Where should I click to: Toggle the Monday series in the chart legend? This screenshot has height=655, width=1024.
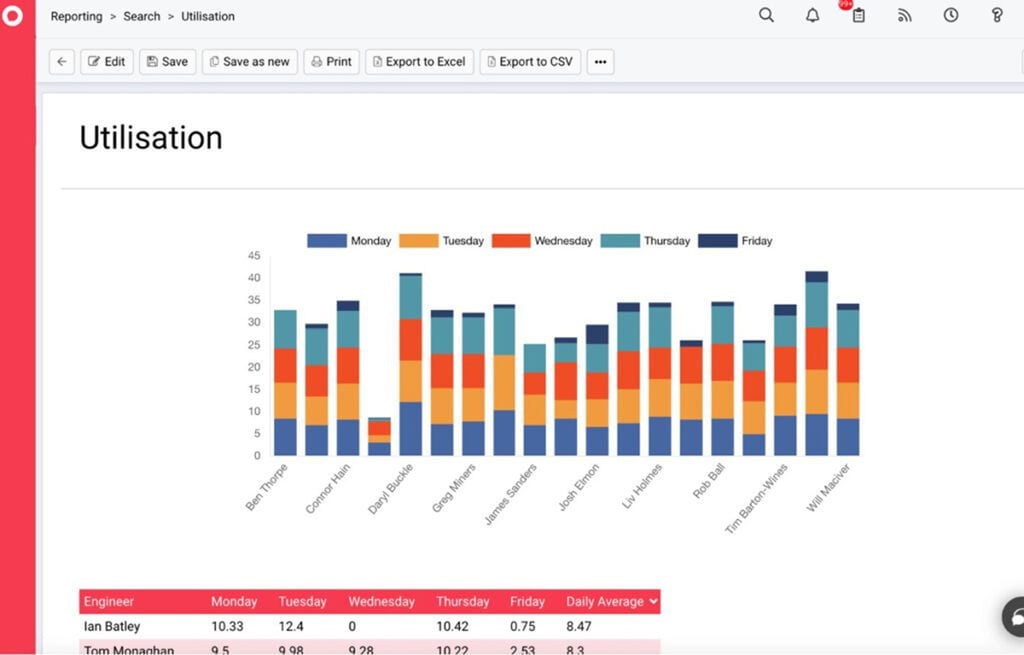coord(371,241)
